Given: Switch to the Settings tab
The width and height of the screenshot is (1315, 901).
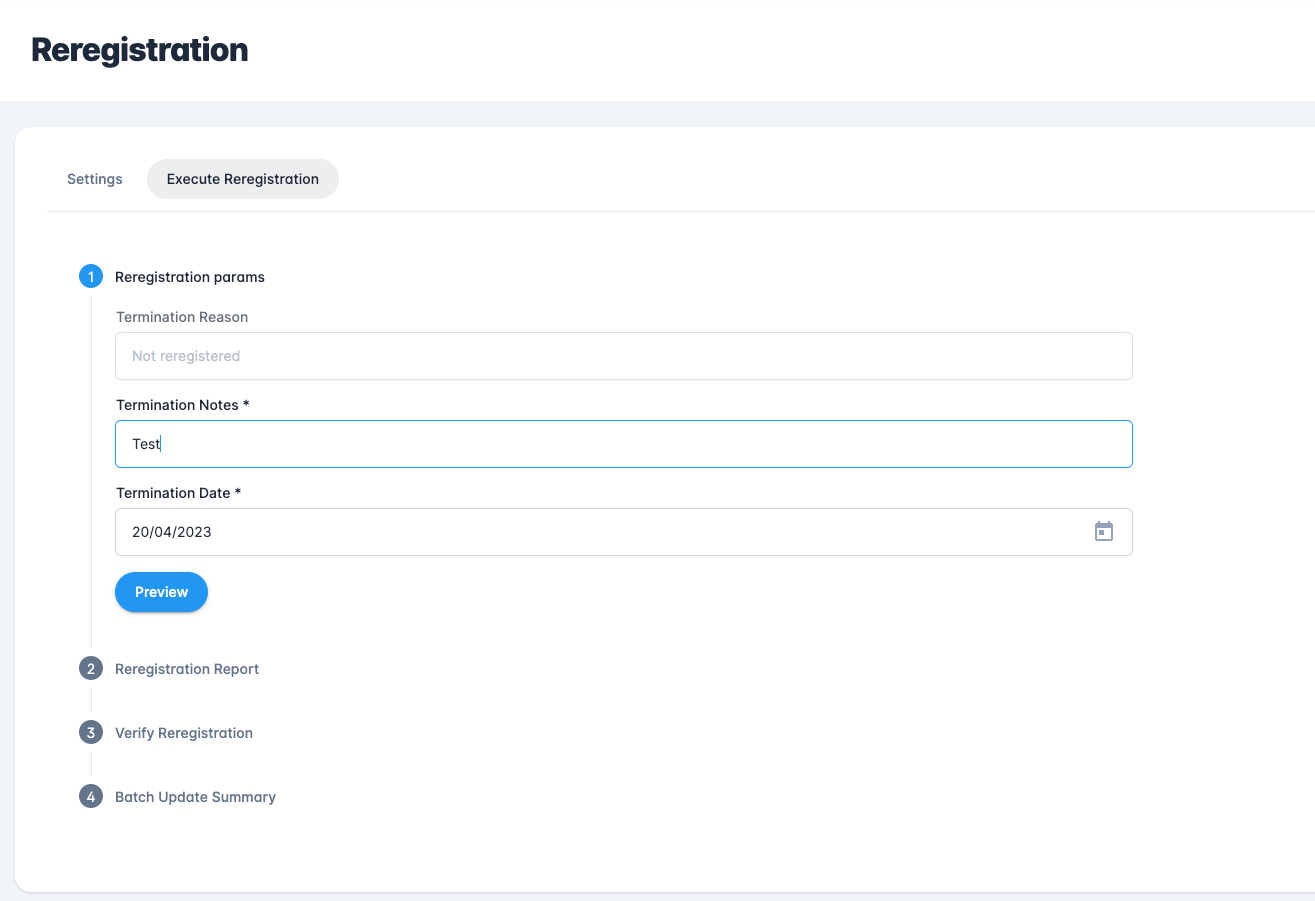Looking at the screenshot, I should pyautogui.click(x=95, y=179).
